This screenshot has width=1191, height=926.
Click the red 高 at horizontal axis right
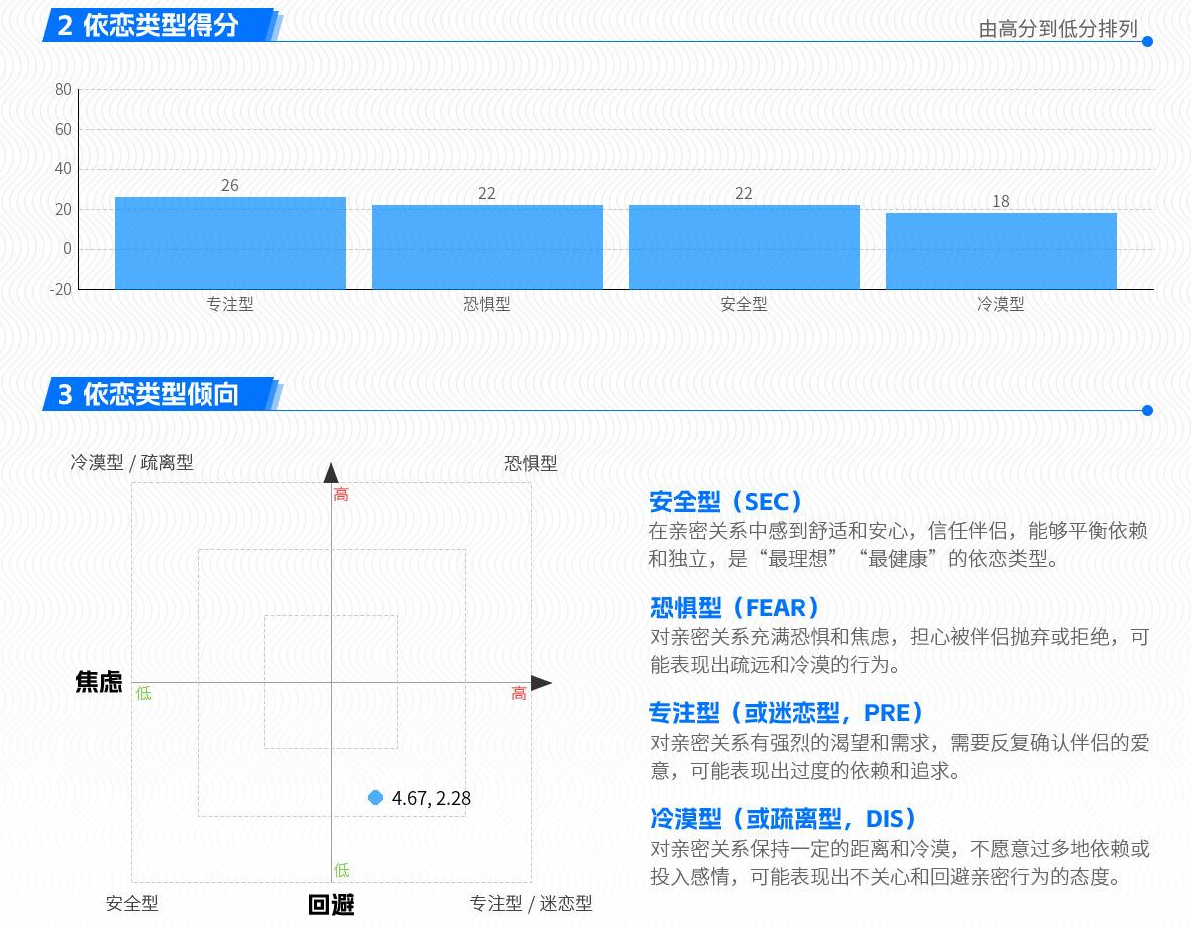[519, 693]
